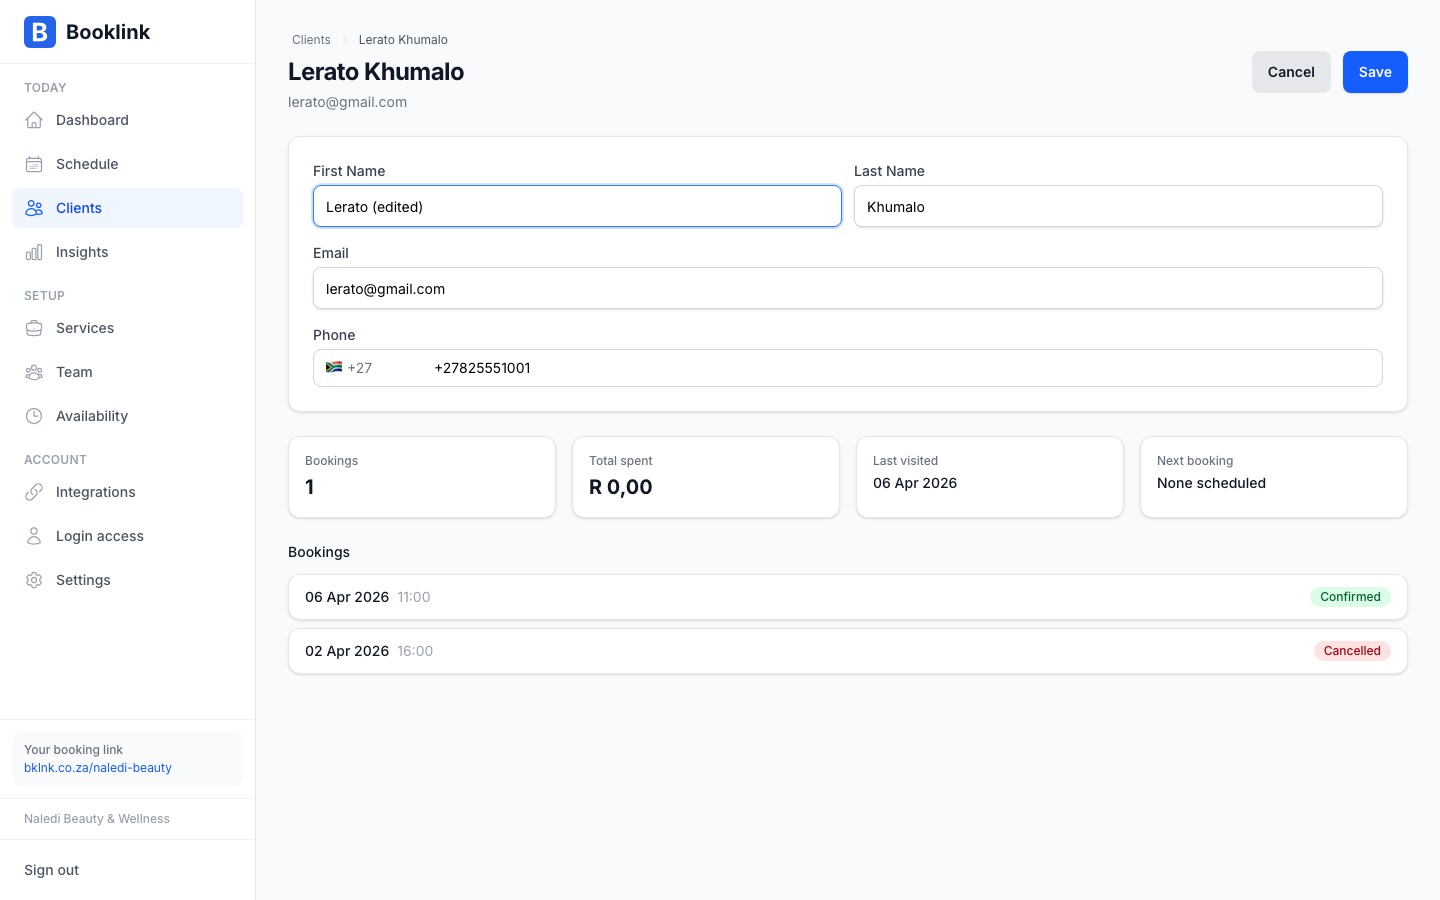Click the Login access person icon
This screenshot has width=1440, height=900.
(x=34, y=536)
